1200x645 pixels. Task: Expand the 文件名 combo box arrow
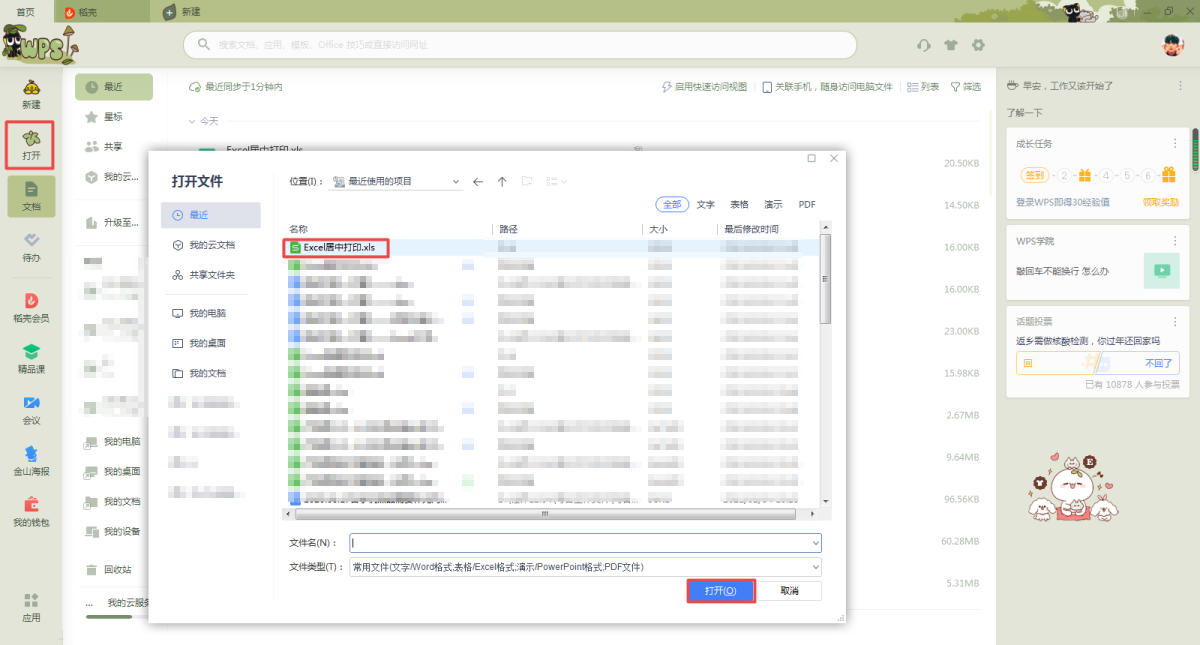point(815,543)
